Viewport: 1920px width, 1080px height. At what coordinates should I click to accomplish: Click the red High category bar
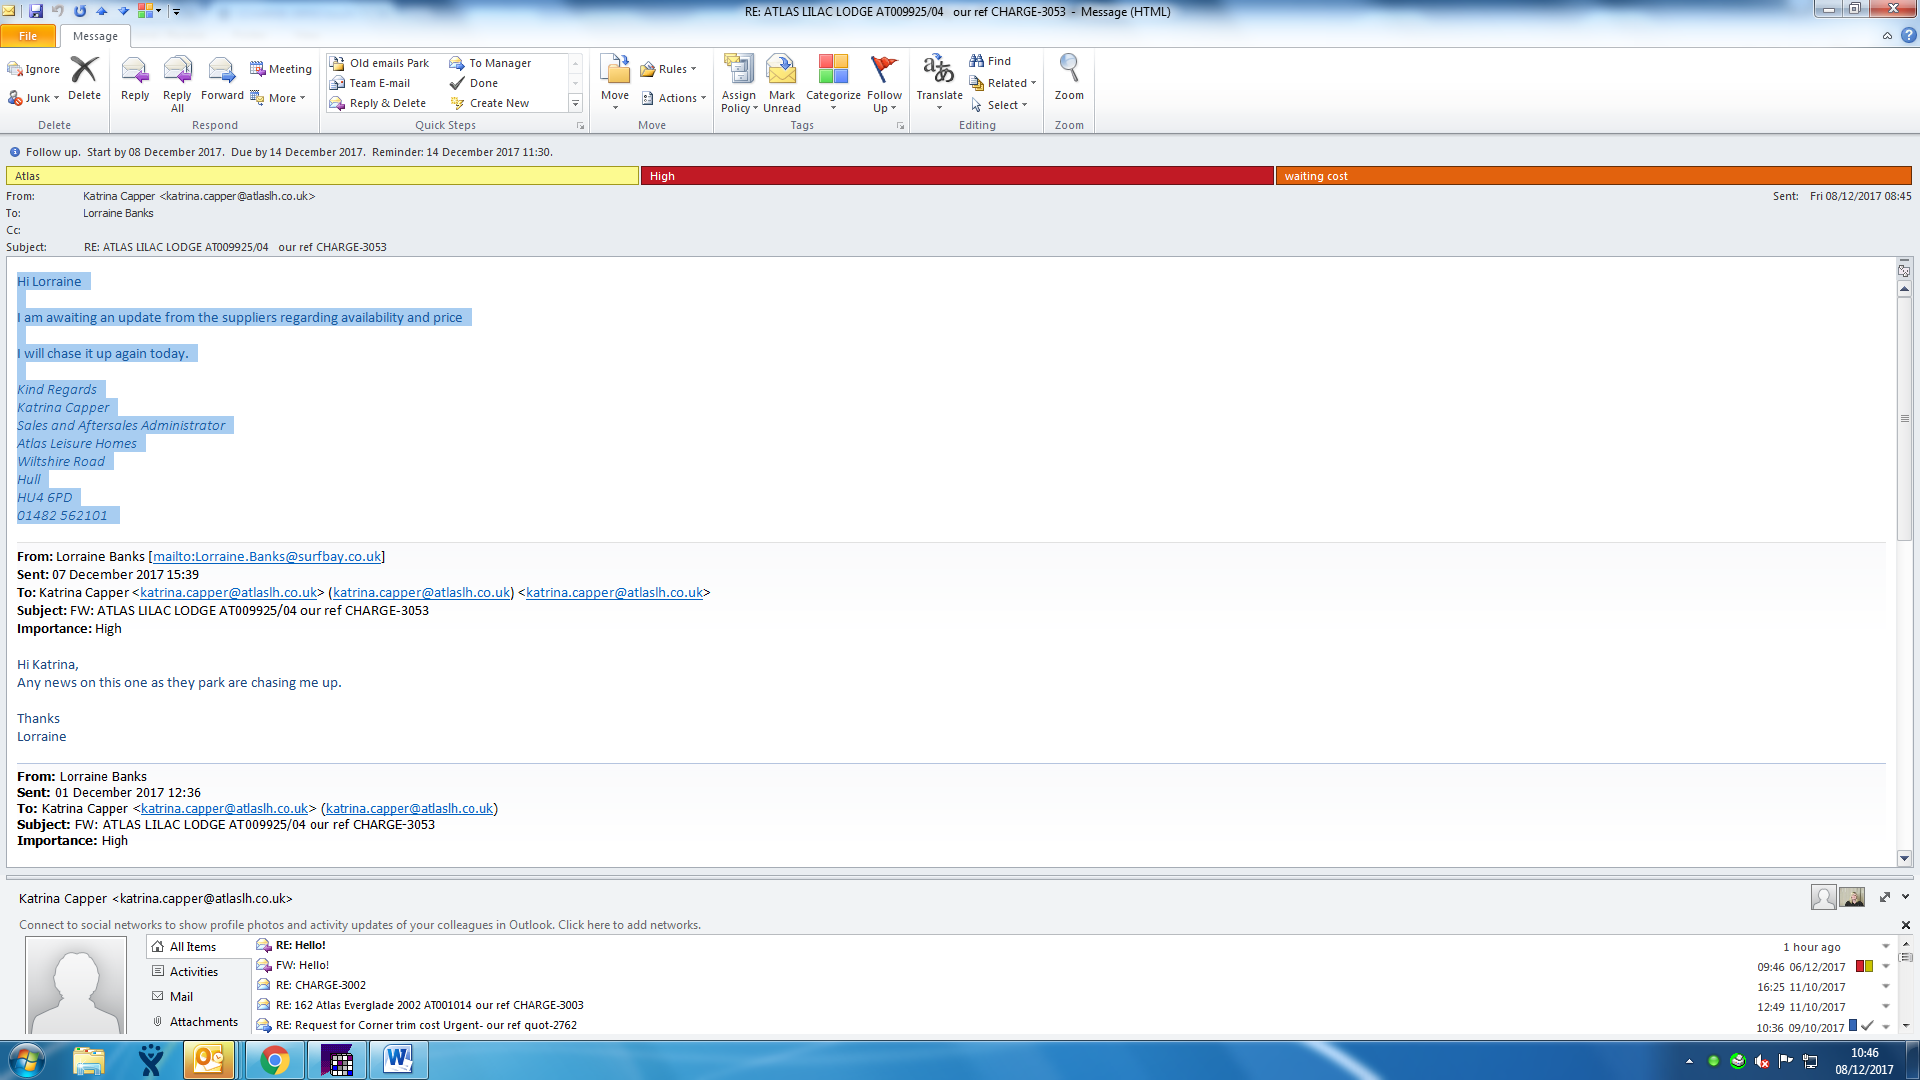click(956, 176)
